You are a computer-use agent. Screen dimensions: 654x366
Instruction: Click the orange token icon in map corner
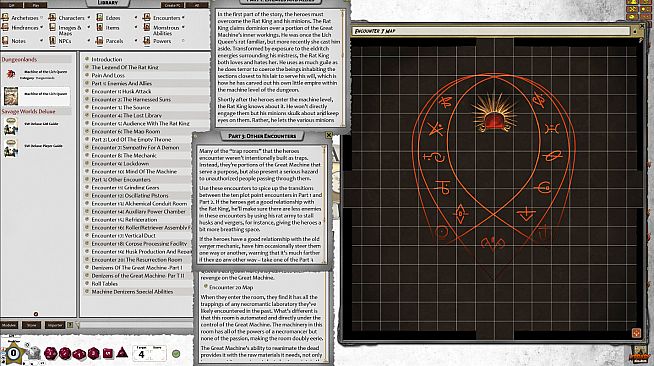[636, 333]
